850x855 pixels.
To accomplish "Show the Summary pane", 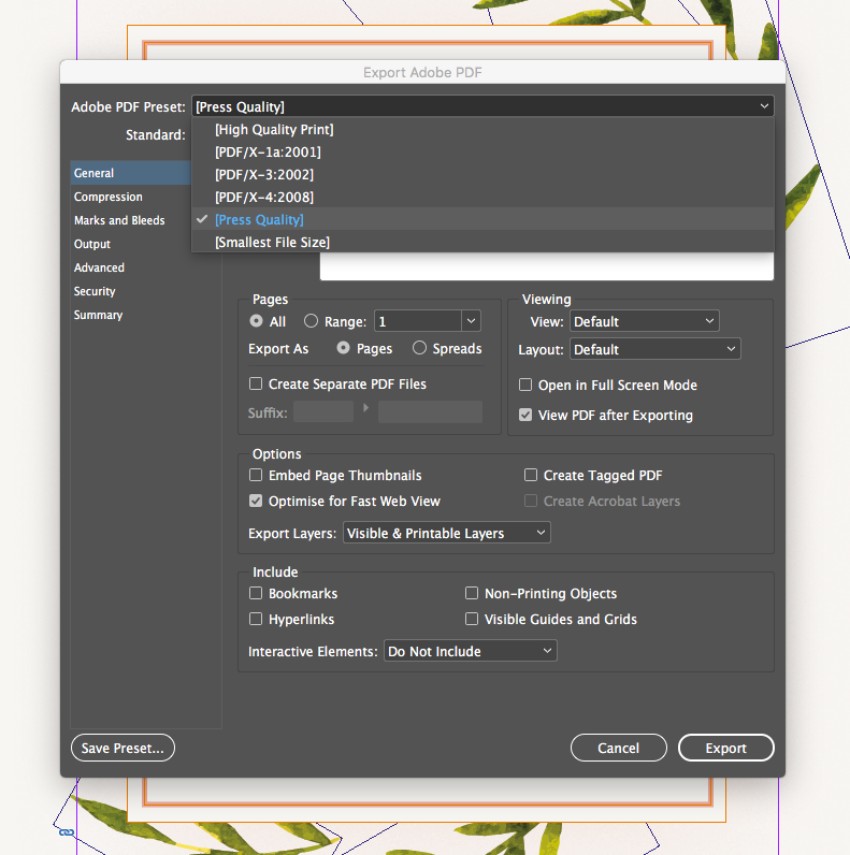I will click(x=97, y=314).
